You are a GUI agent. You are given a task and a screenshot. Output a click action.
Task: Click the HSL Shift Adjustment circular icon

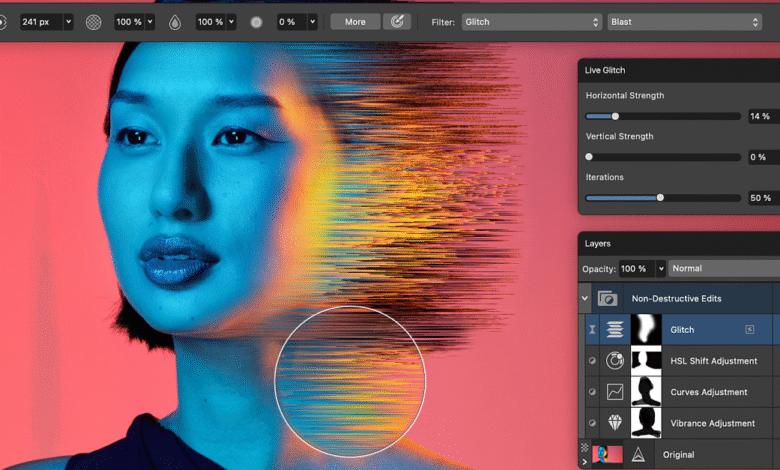[615, 361]
